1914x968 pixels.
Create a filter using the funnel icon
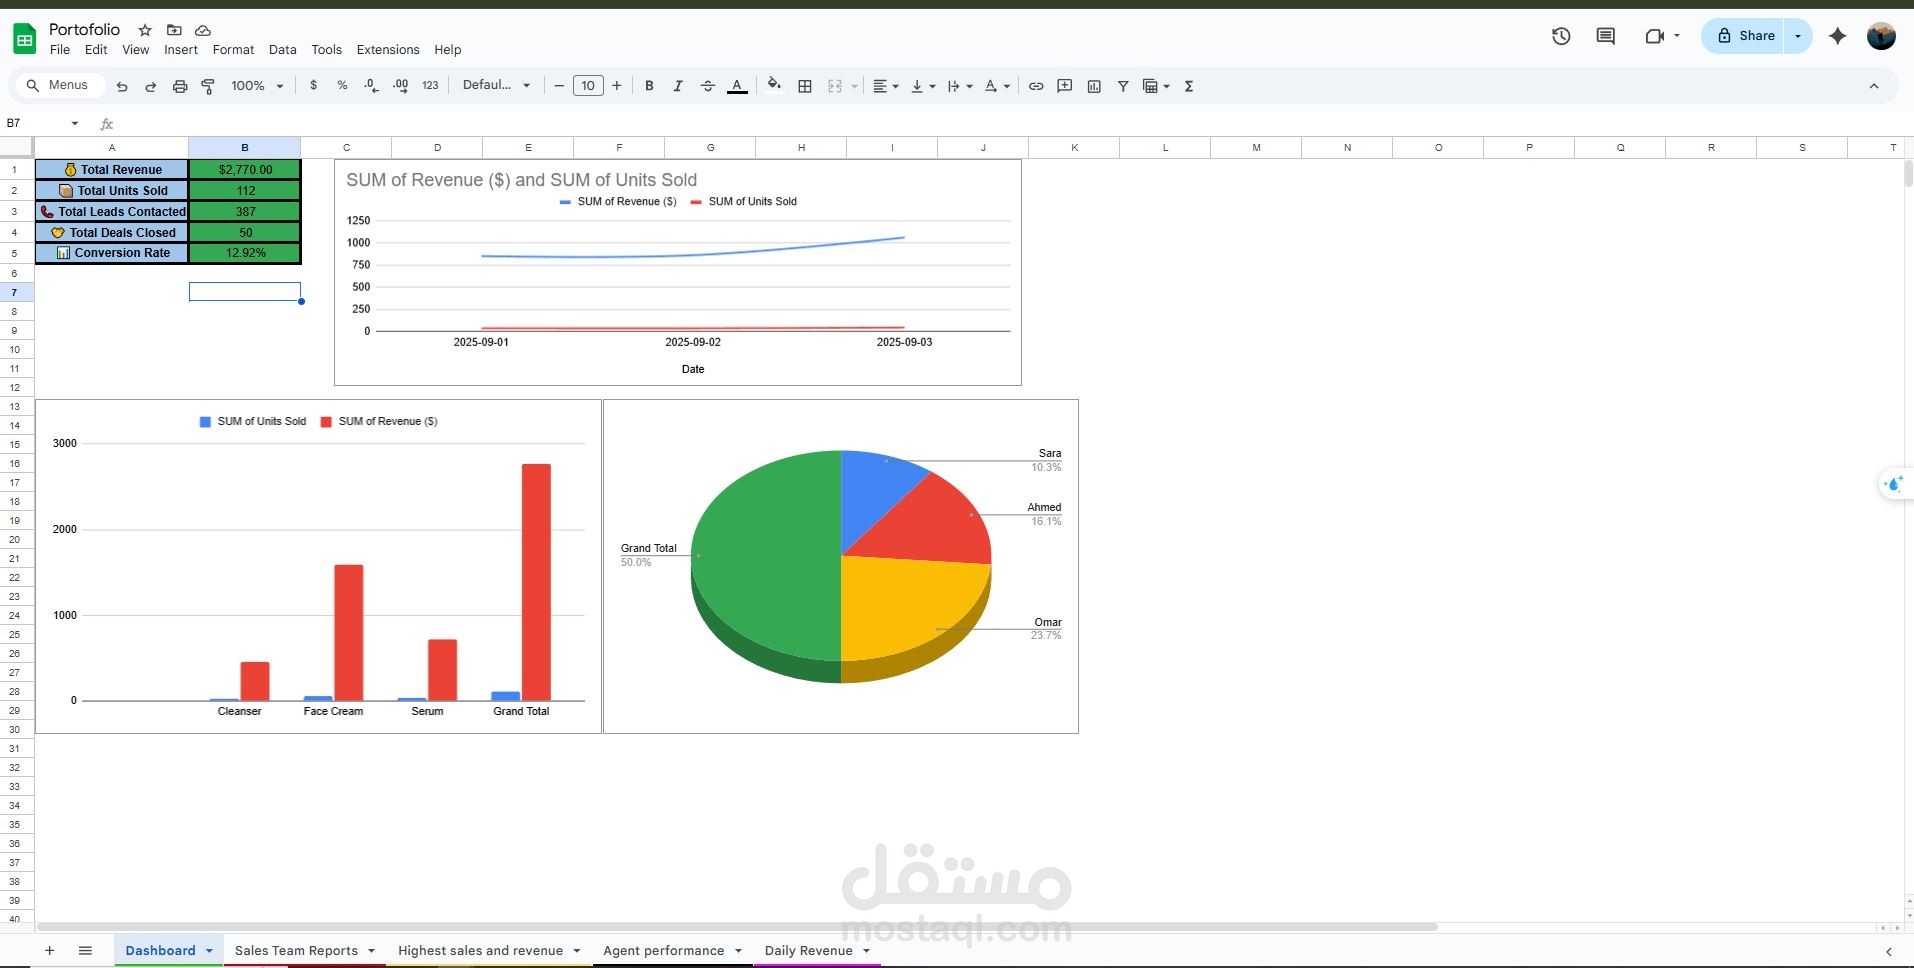(x=1123, y=86)
